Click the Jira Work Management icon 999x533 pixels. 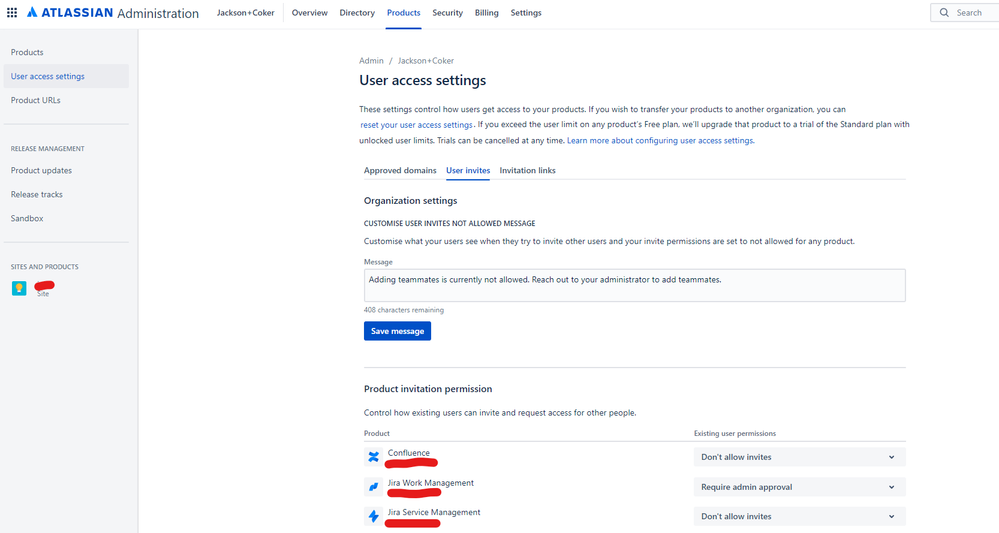tap(373, 487)
